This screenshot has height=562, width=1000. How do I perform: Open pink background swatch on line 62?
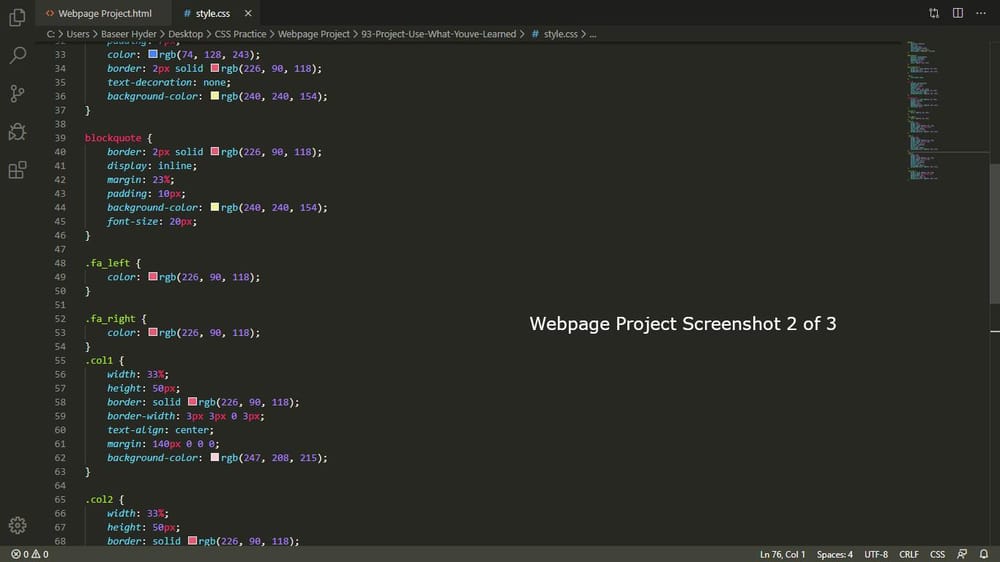click(x=215, y=457)
